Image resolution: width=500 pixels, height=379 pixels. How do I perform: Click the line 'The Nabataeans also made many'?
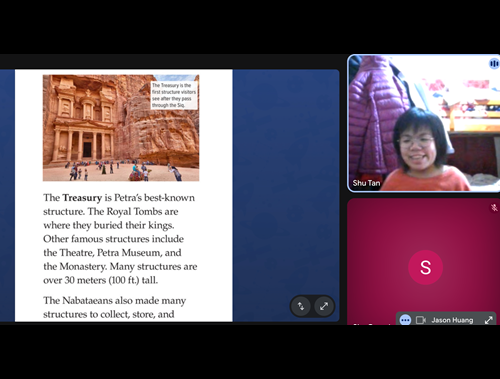[x=115, y=301]
